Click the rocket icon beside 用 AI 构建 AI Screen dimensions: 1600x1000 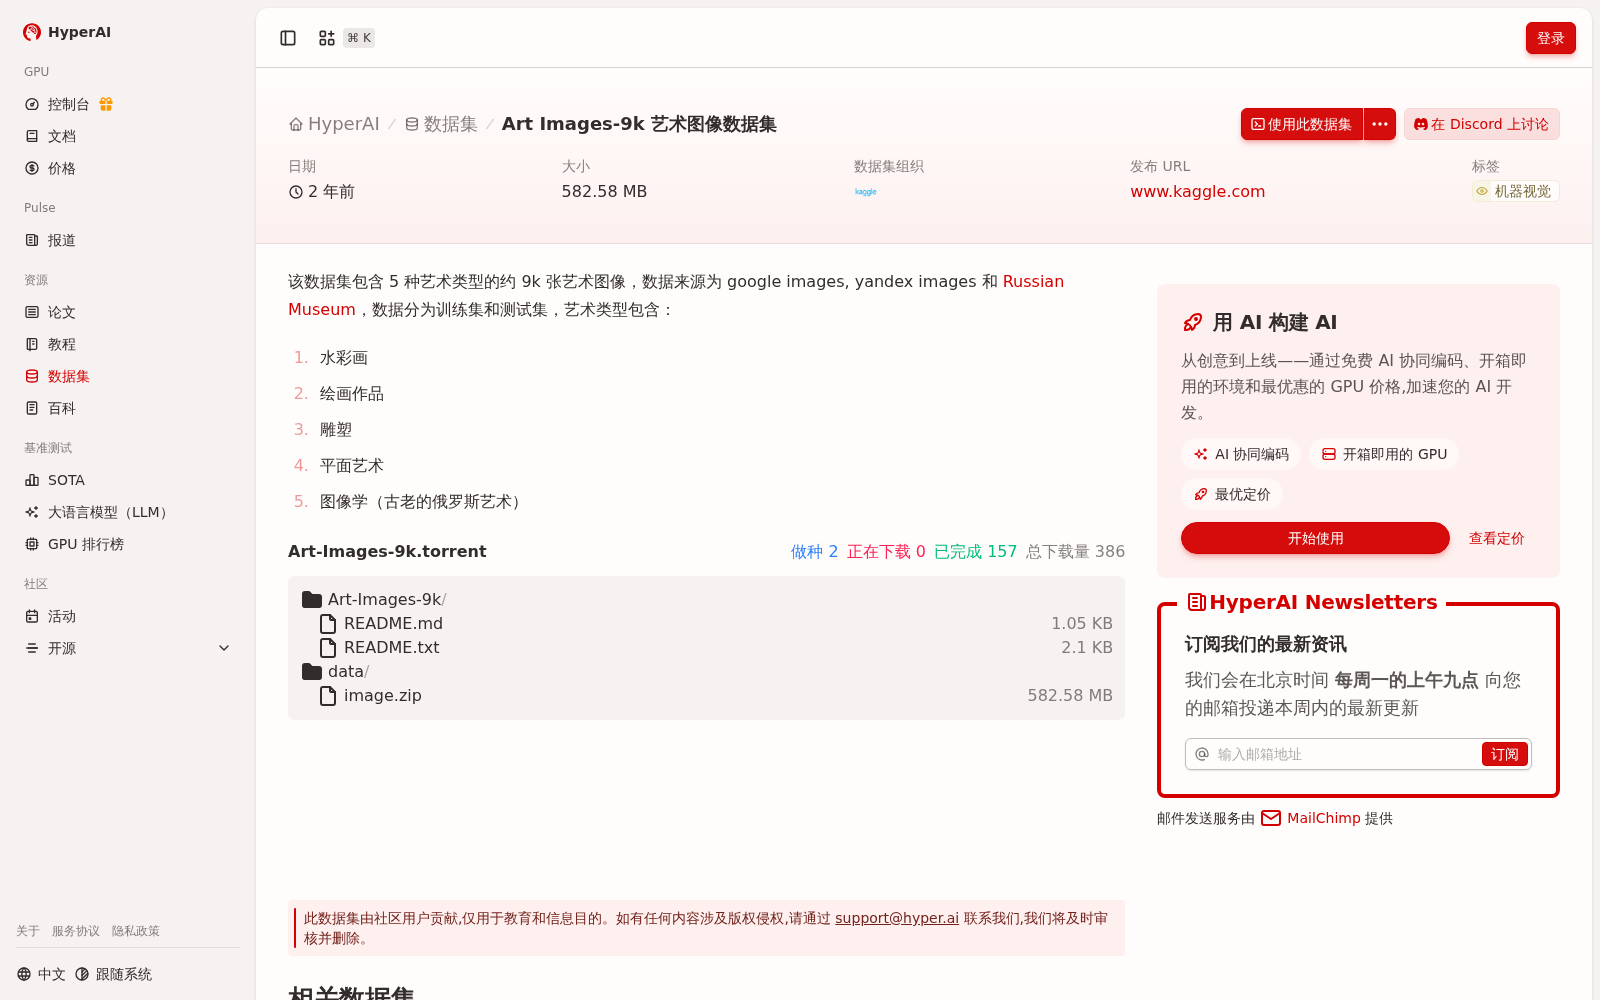pyautogui.click(x=1193, y=322)
